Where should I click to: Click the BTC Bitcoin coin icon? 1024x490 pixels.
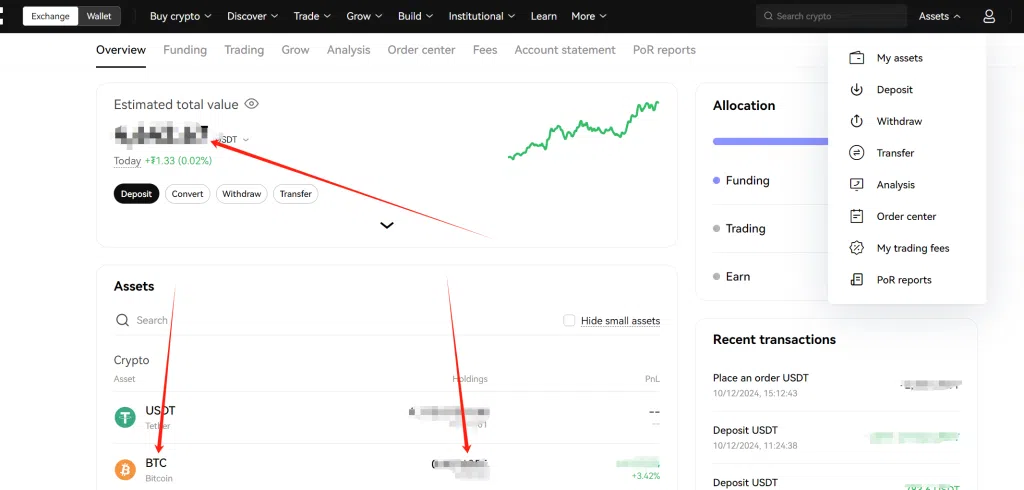(125, 469)
